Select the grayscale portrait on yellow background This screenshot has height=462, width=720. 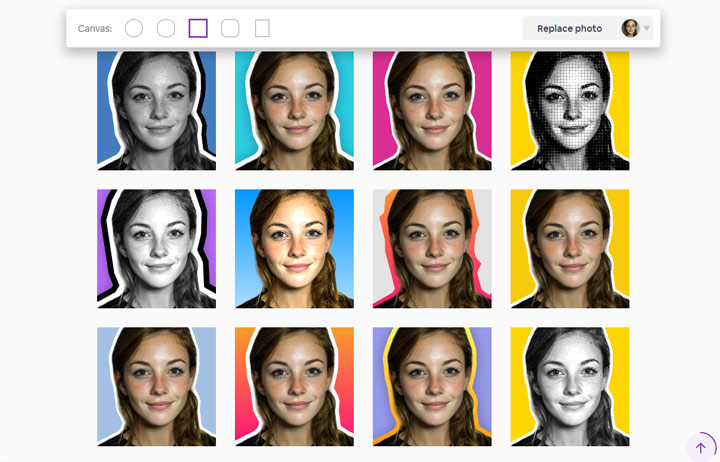[x=570, y=386]
